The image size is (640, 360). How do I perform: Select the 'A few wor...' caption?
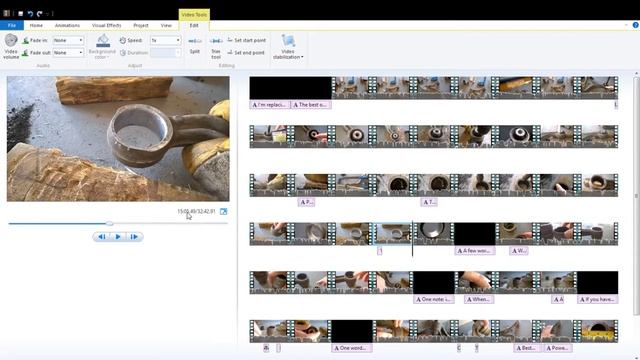tap(475, 251)
